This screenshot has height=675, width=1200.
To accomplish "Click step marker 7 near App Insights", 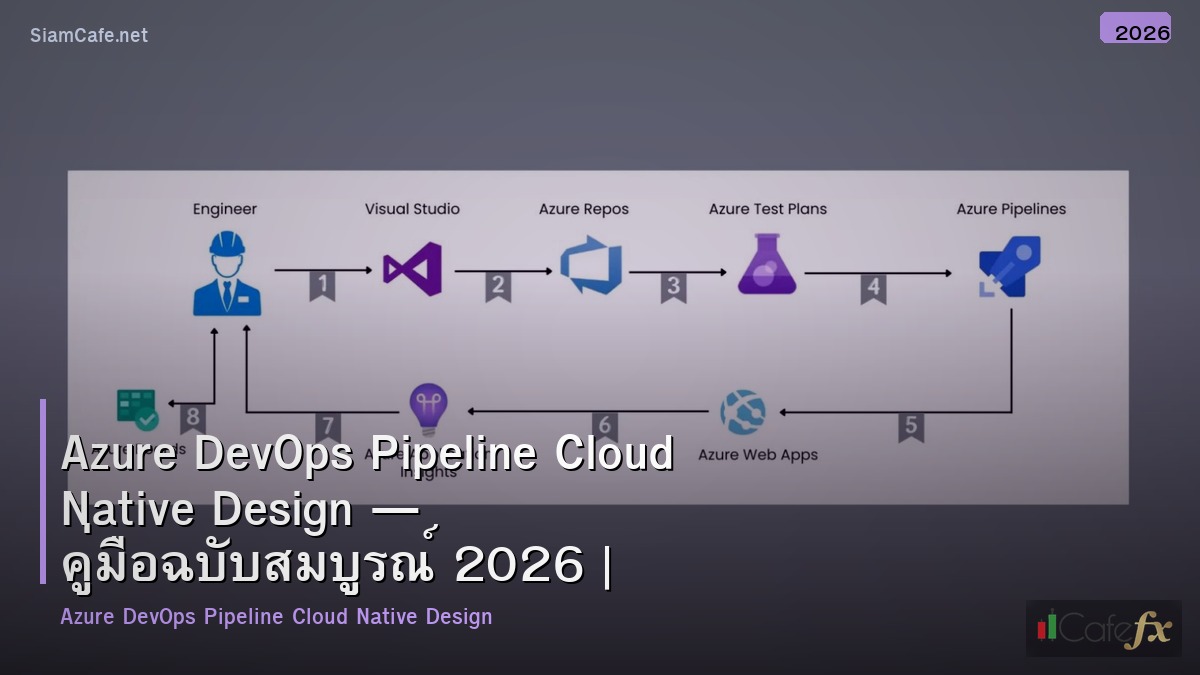I will (x=327, y=425).
